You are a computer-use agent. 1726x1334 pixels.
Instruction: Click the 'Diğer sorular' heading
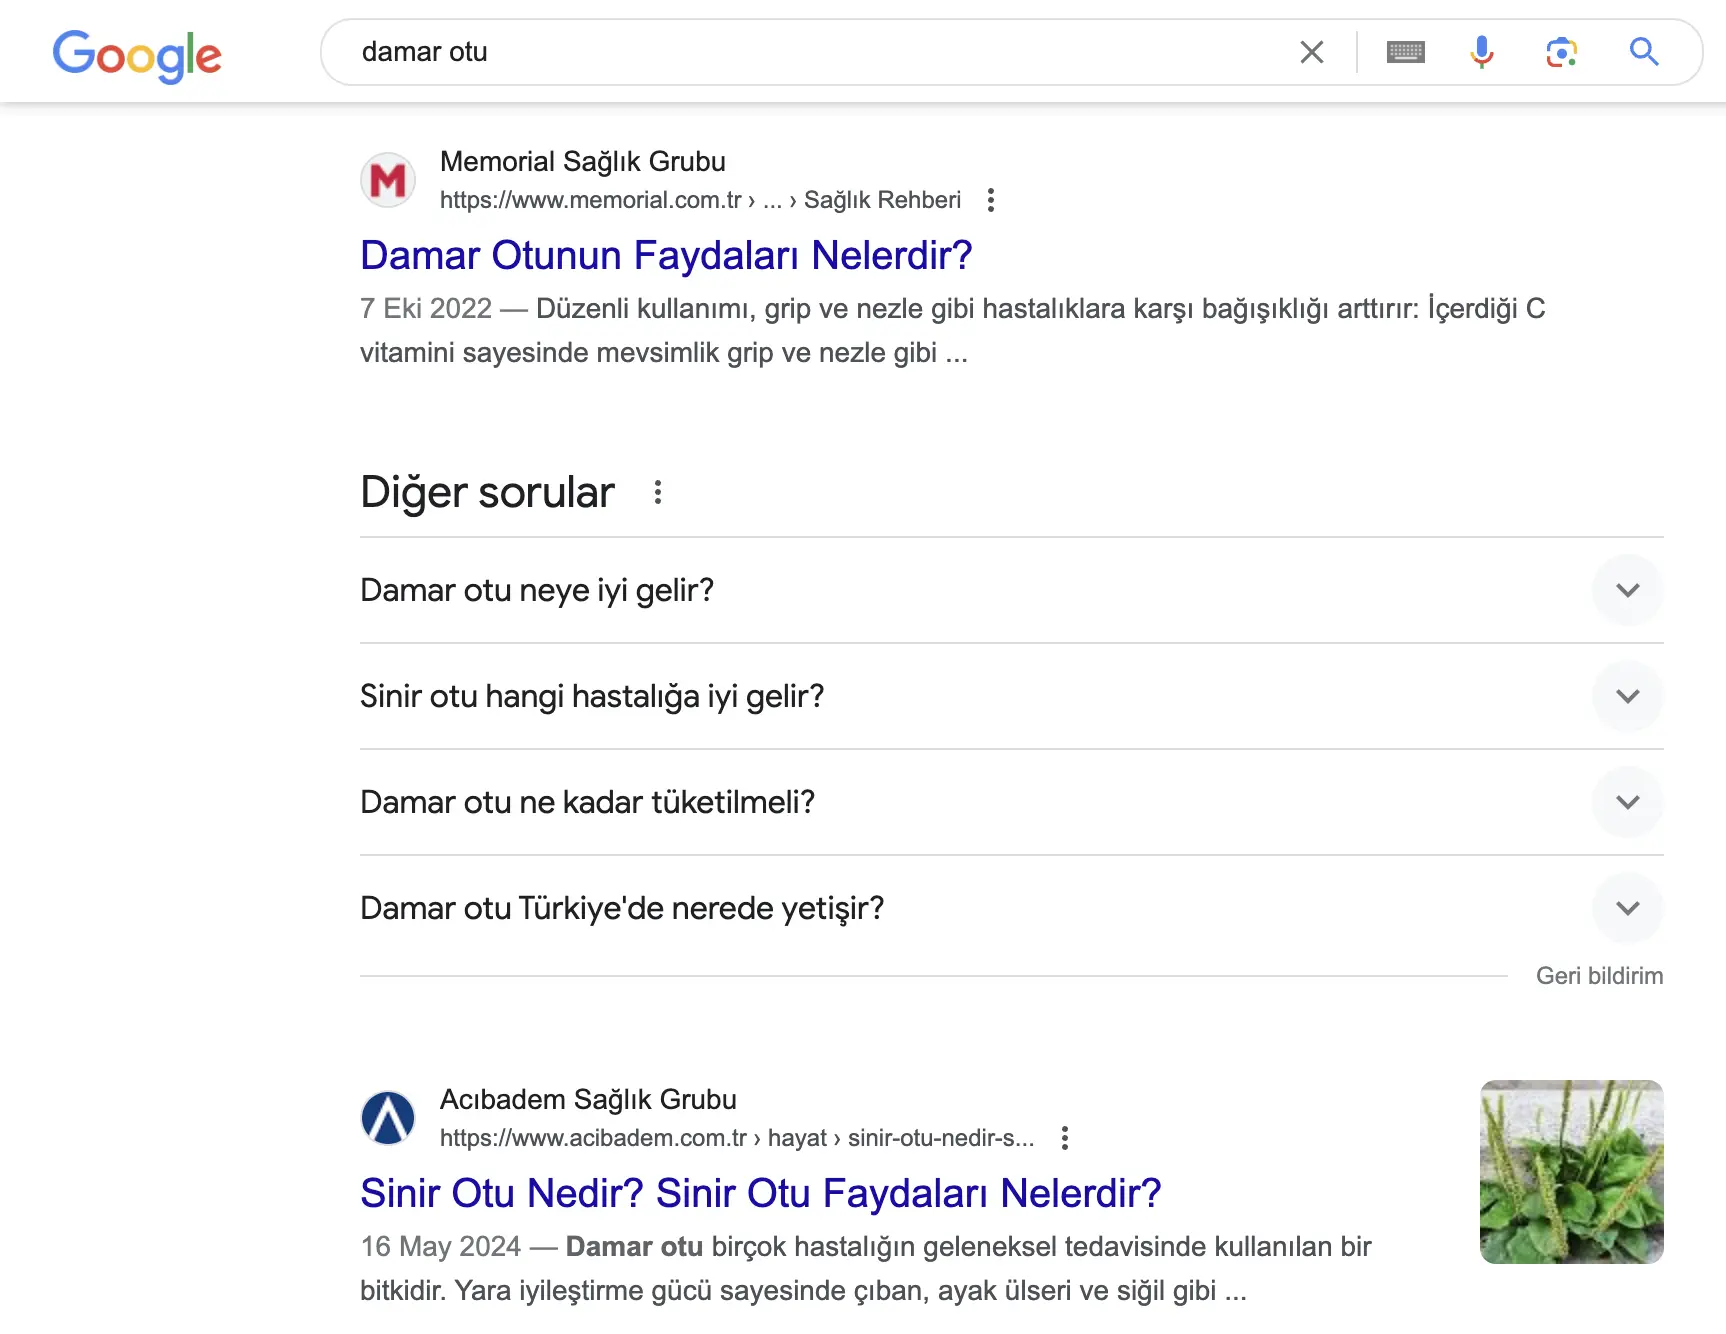click(487, 492)
